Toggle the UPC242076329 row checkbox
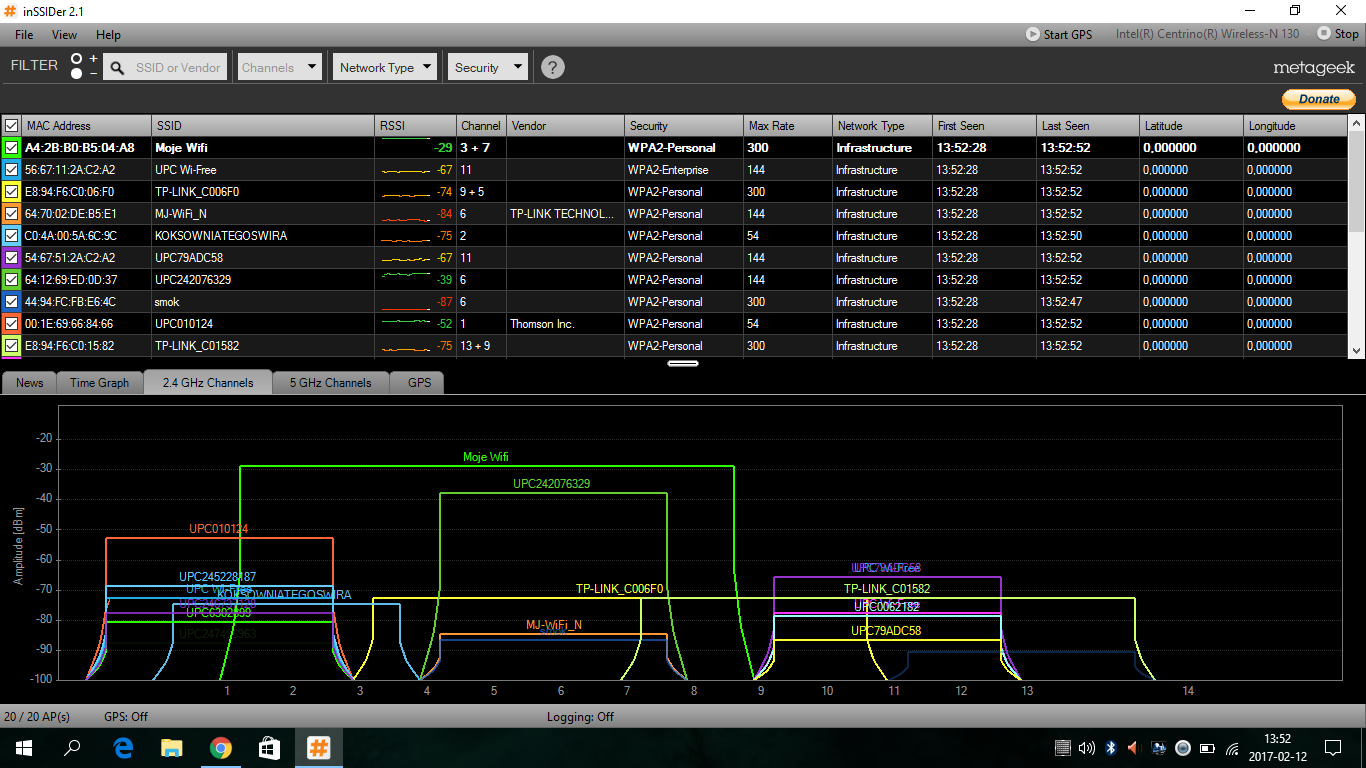The height and width of the screenshot is (768, 1366). (x=12, y=280)
